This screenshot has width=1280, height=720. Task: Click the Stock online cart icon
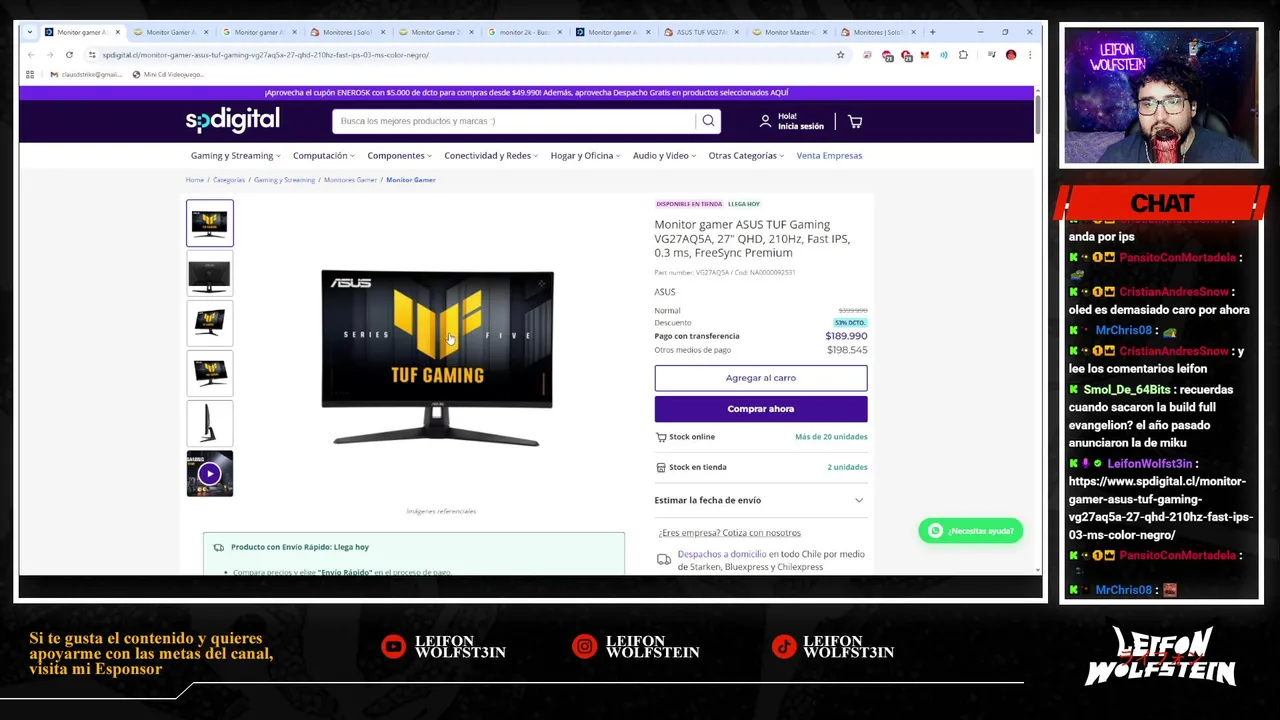[x=661, y=437]
